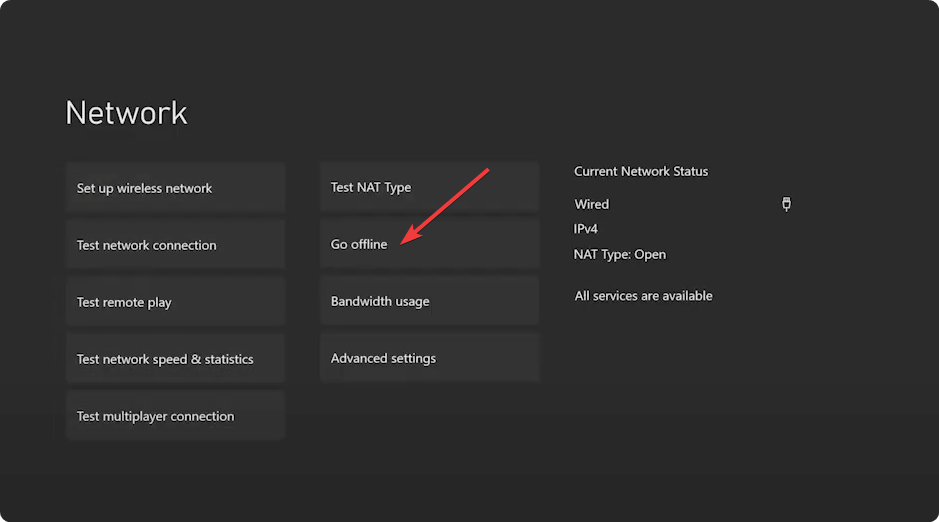Open Bandwidth usage

click(429, 302)
